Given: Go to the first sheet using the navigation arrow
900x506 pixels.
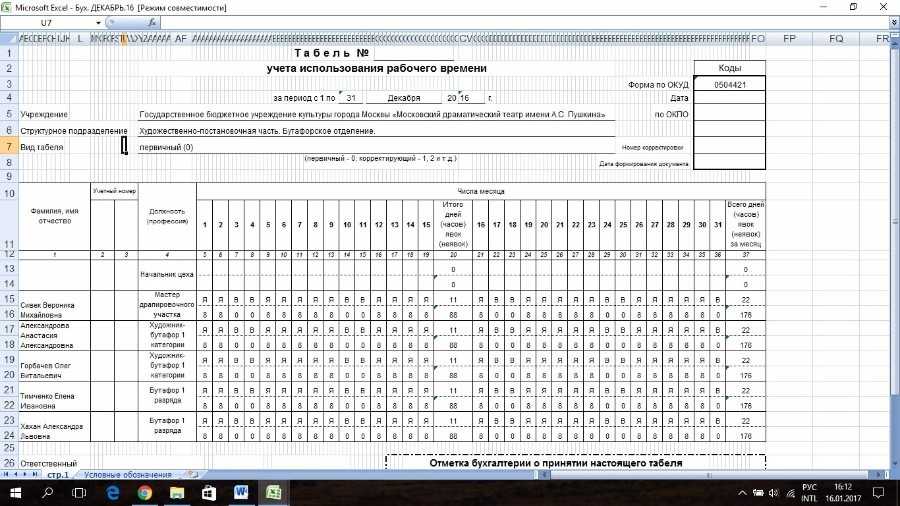Looking at the screenshot, I should [6, 474].
